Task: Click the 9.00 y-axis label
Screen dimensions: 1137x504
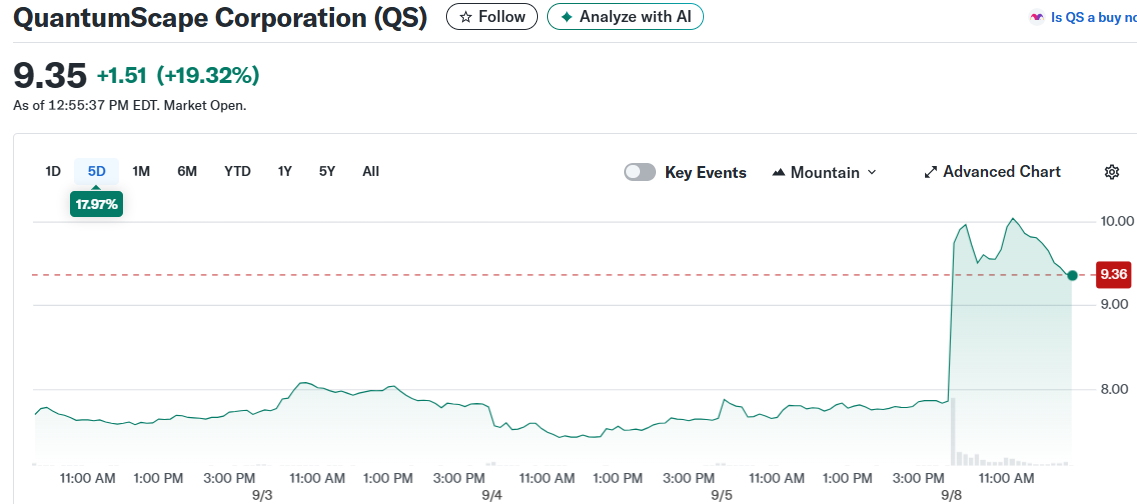Action: coord(1115,305)
